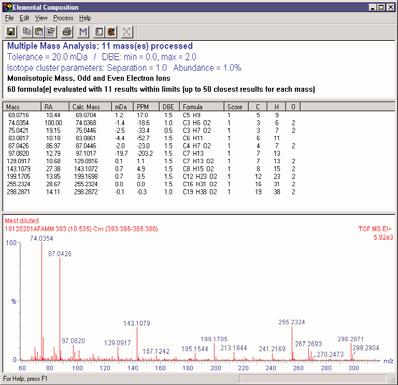Open the Help menu
The image size is (398, 385).
(x=85, y=18)
